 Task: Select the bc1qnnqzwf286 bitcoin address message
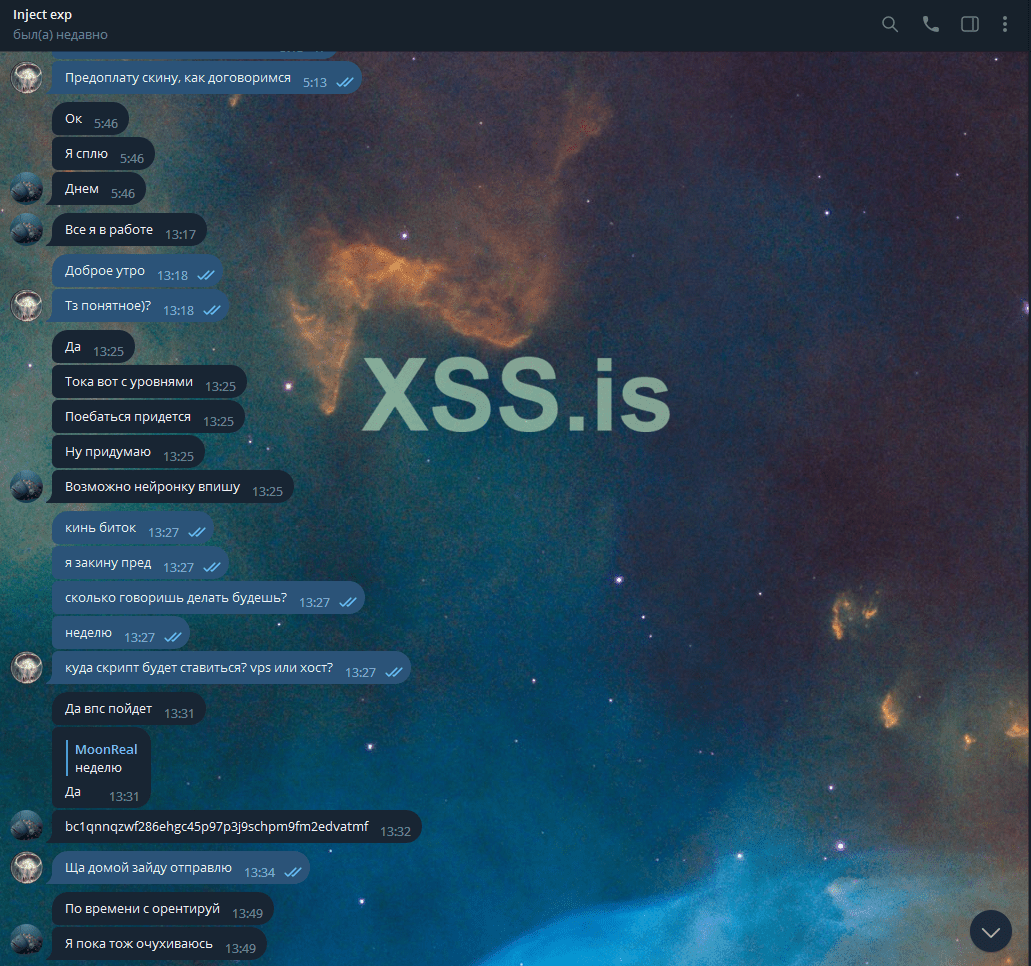(235, 827)
